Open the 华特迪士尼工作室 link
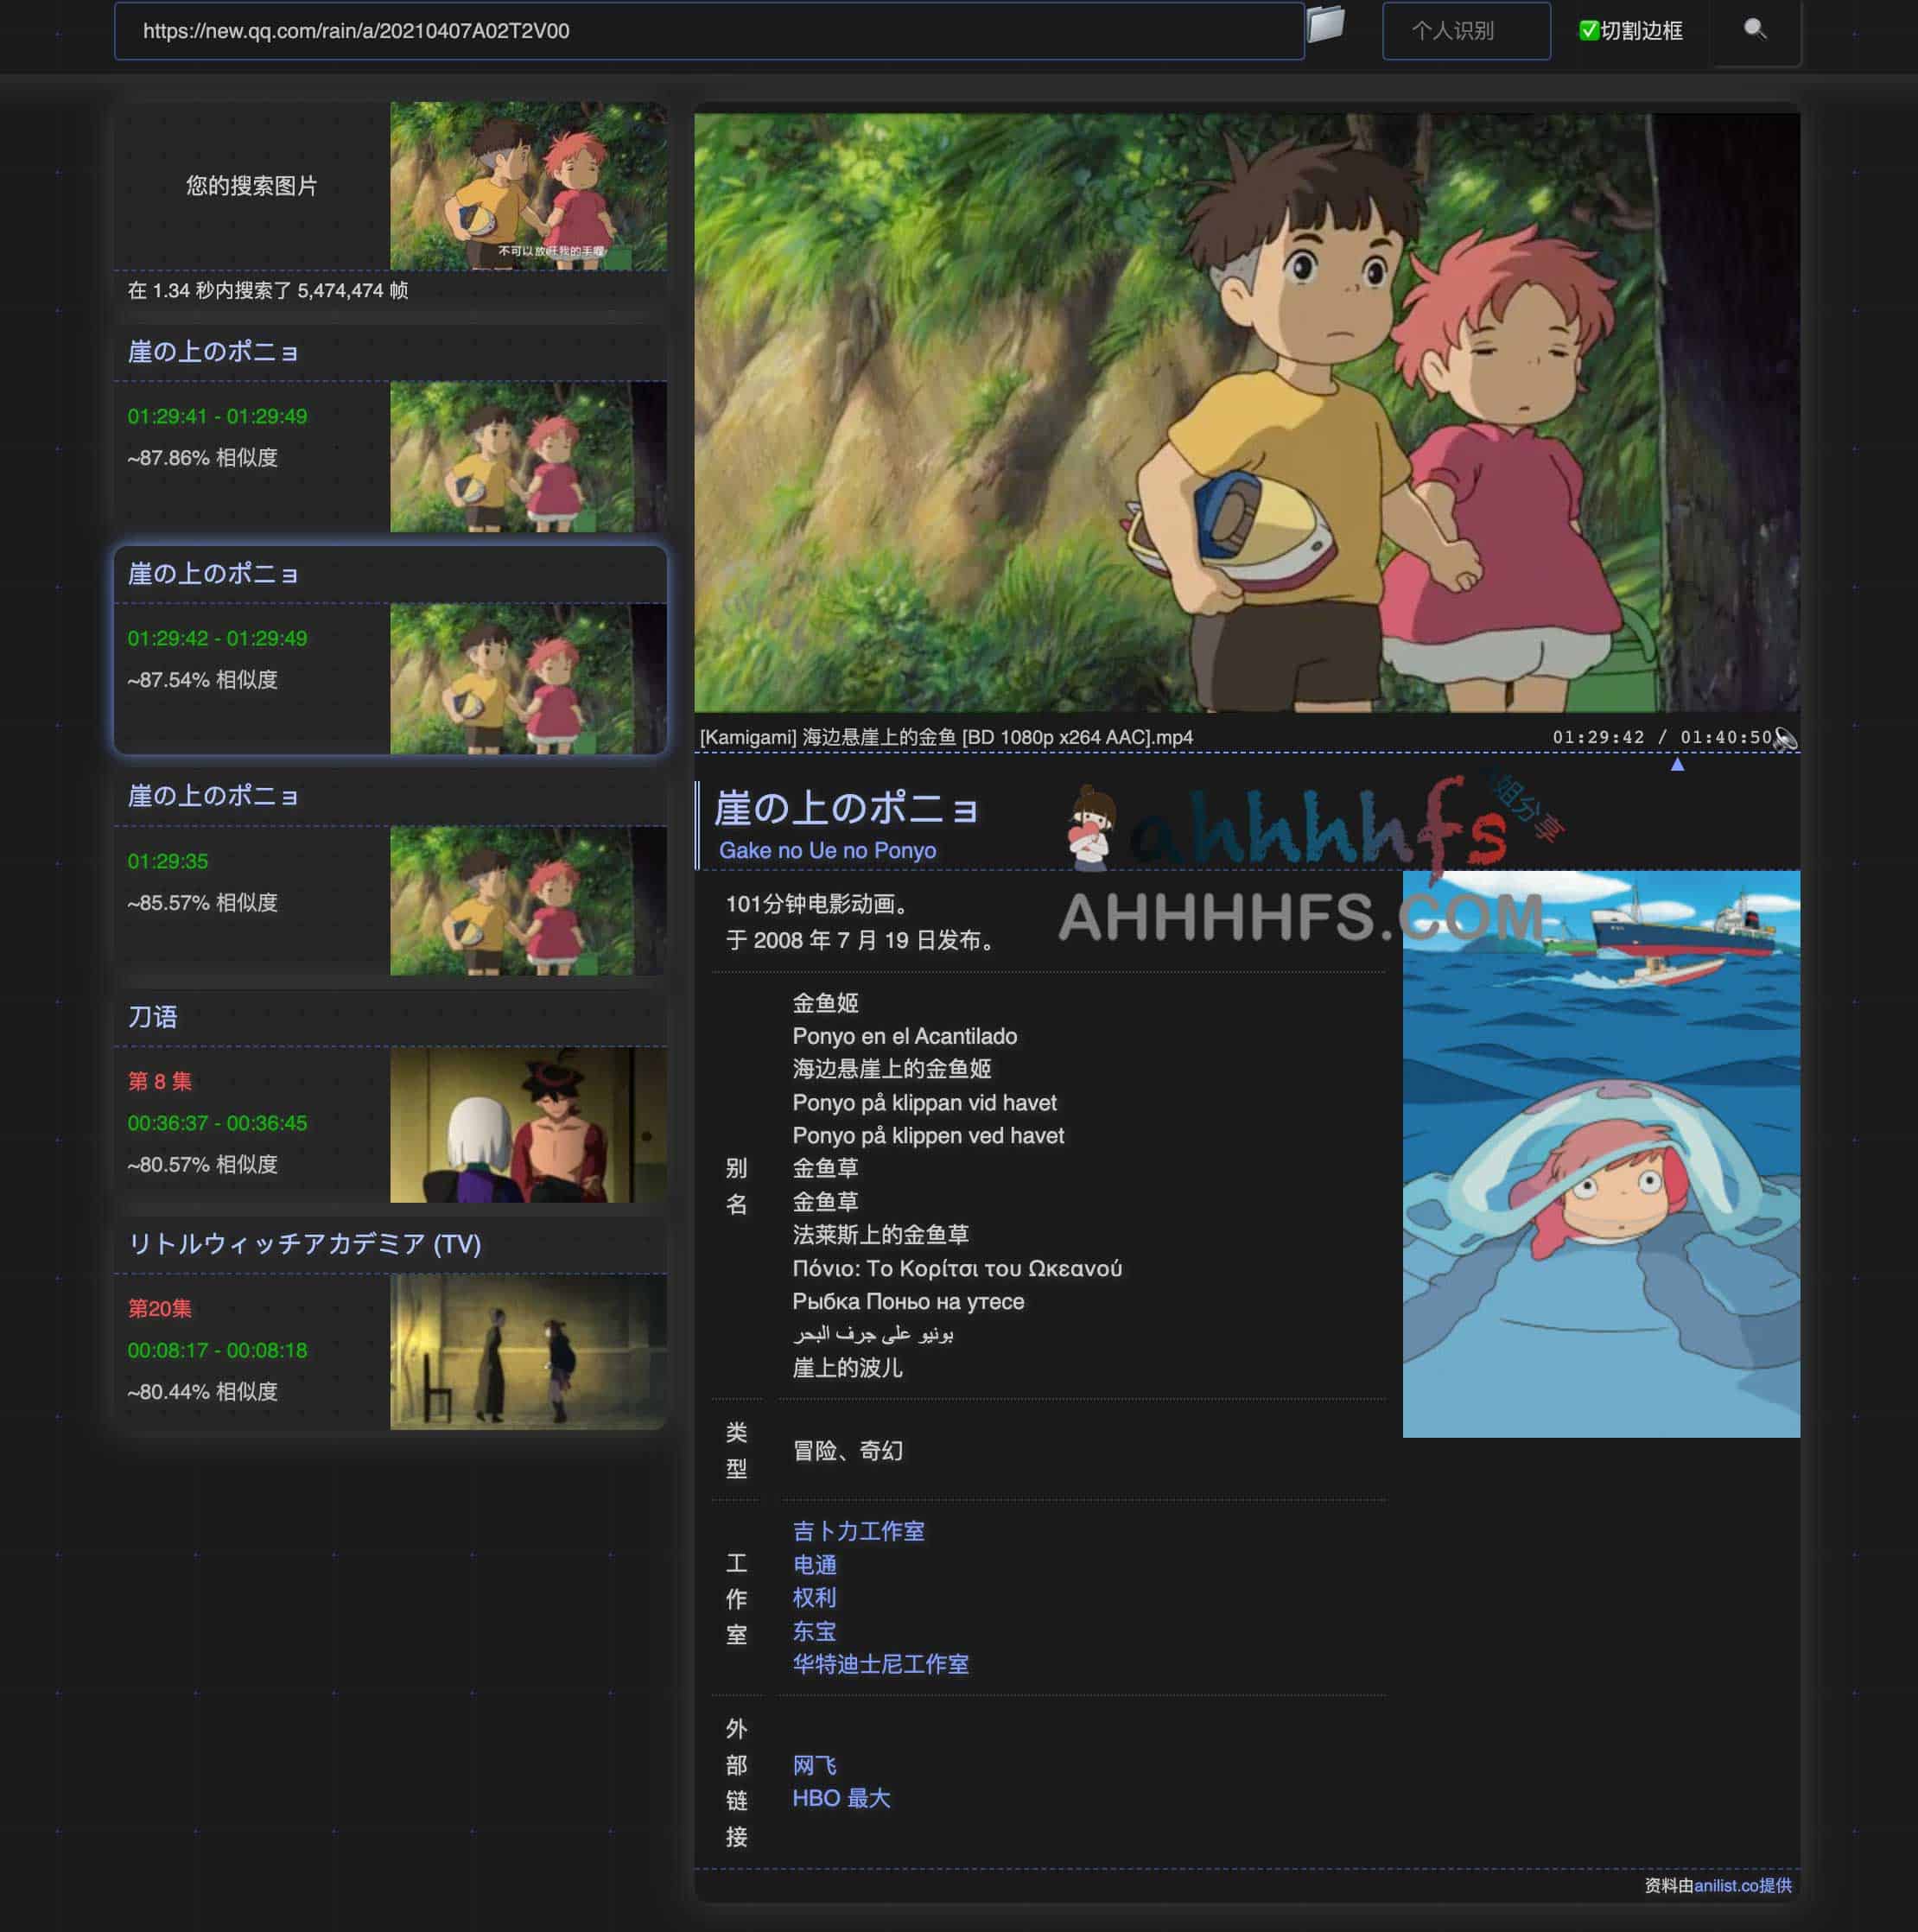Viewport: 1918px width, 1932px height. point(880,1665)
